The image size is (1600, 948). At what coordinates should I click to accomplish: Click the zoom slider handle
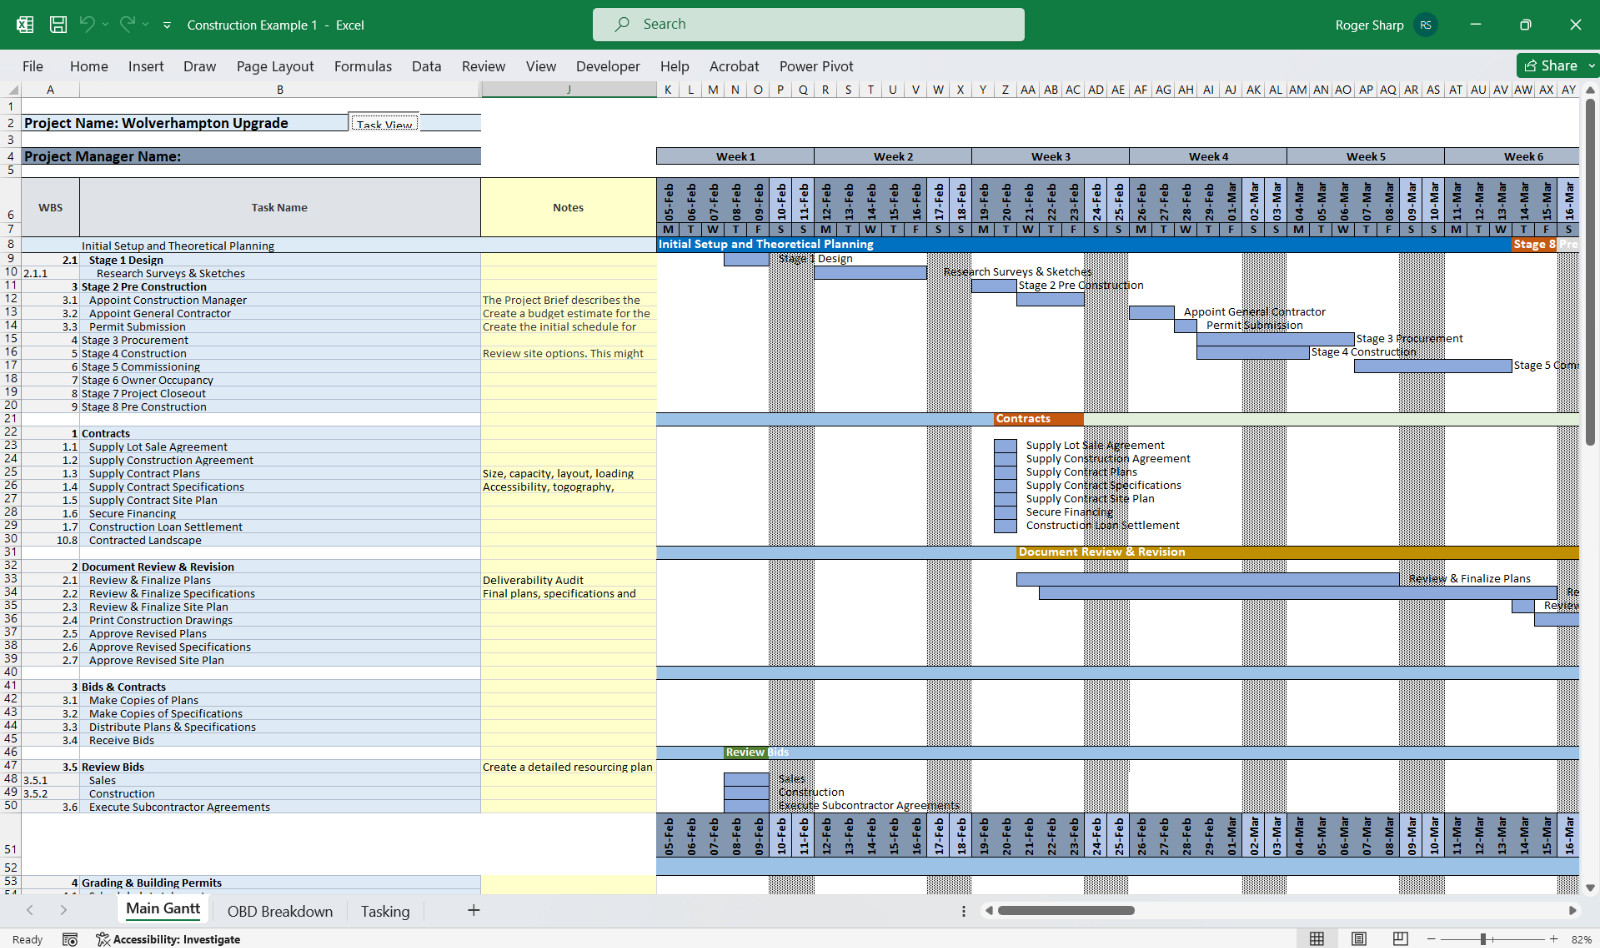(1484, 939)
